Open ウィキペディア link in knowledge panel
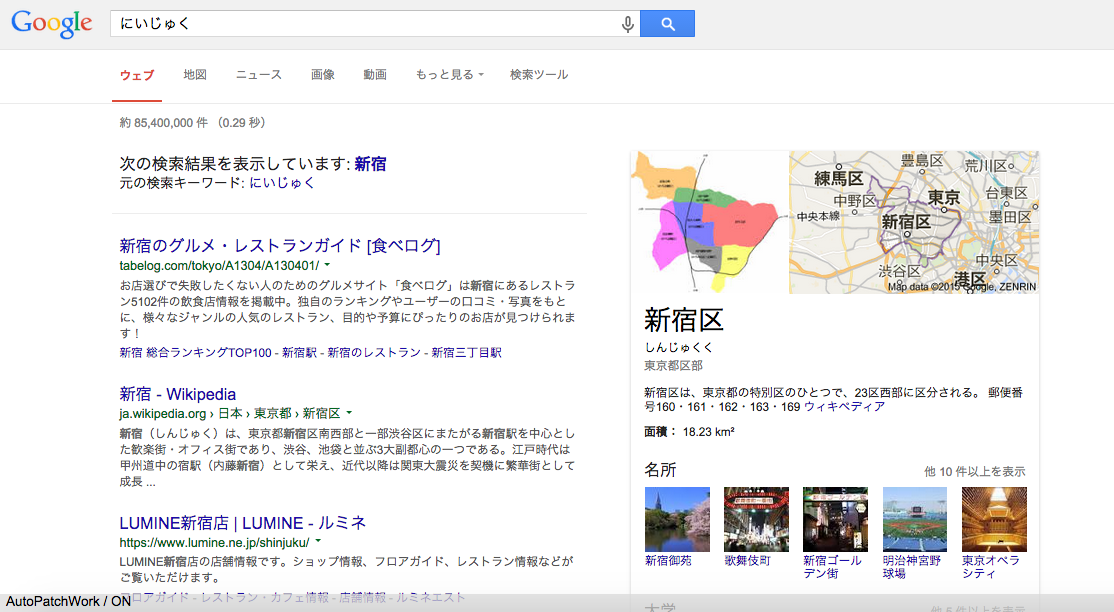The width and height of the screenshot is (1114, 612). click(x=844, y=407)
